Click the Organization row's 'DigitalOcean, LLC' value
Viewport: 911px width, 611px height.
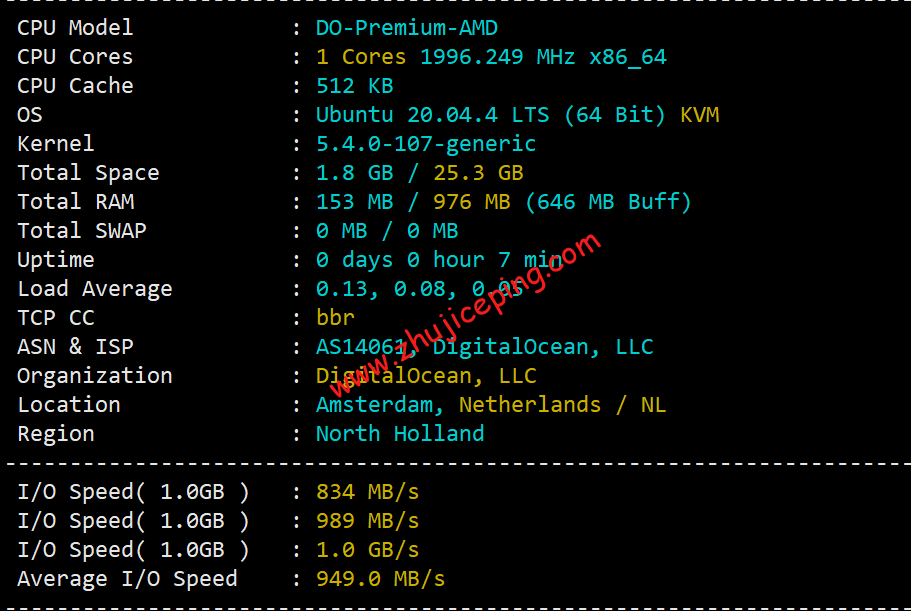tap(426, 376)
